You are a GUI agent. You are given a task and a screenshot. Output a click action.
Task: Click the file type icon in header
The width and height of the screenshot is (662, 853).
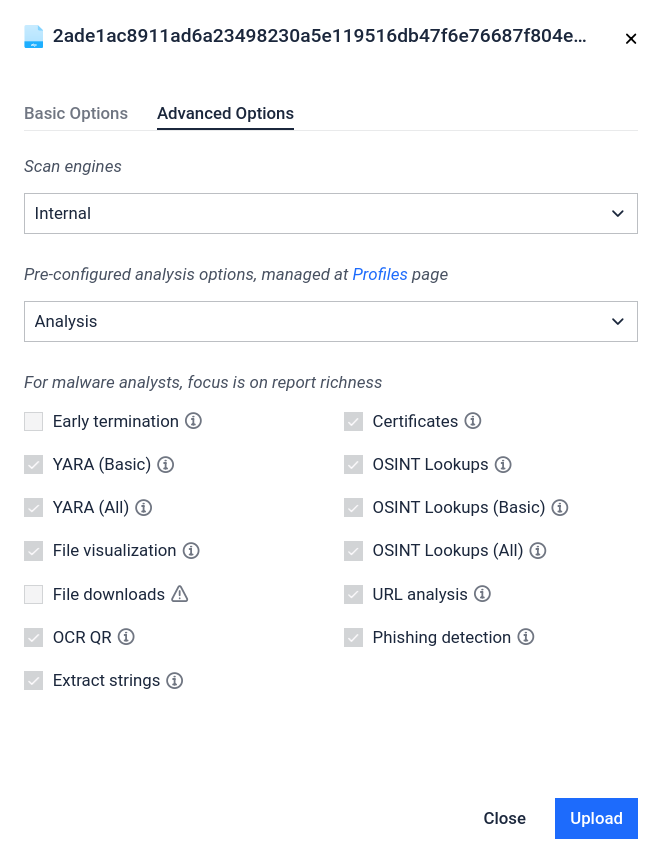tap(34, 37)
